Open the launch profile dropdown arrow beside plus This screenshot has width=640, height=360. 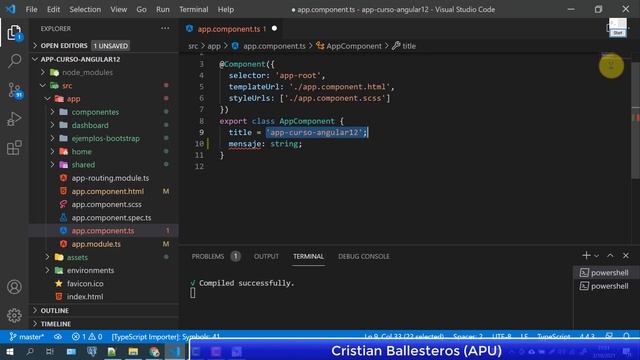pyautogui.click(x=596, y=256)
